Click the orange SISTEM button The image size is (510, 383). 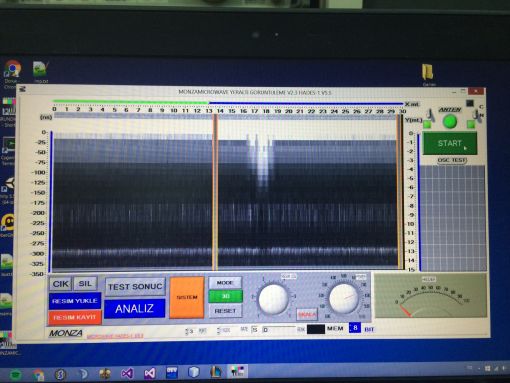pyautogui.click(x=187, y=297)
